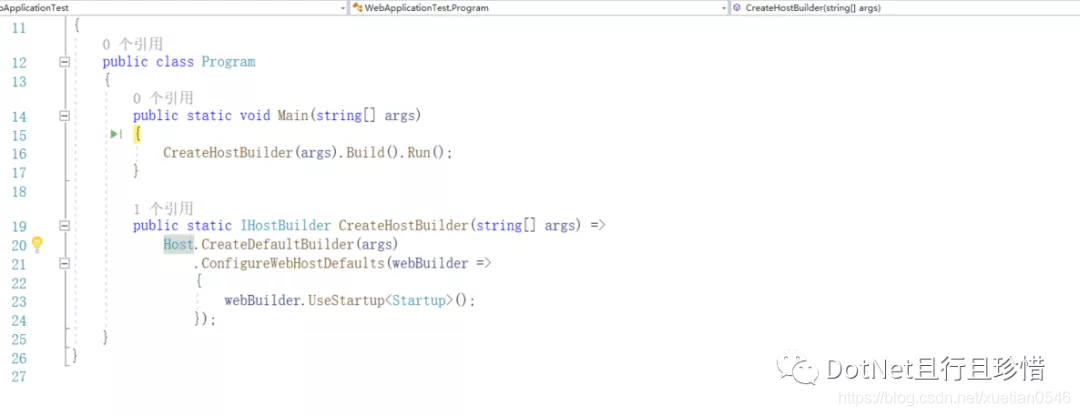This screenshot has width=1080, height=416.
Task: Click the references link above Main method
Action: click(x=163, y=98)
